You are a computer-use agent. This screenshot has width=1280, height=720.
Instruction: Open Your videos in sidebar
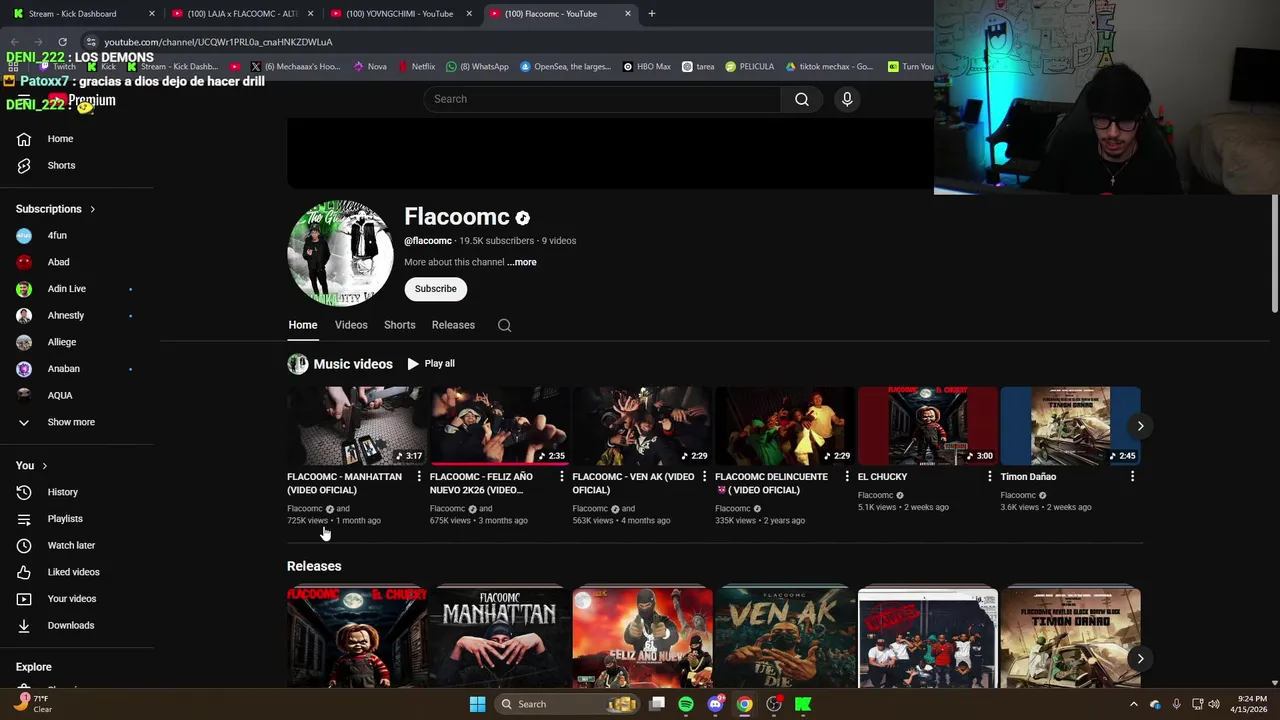pos(71,599)
